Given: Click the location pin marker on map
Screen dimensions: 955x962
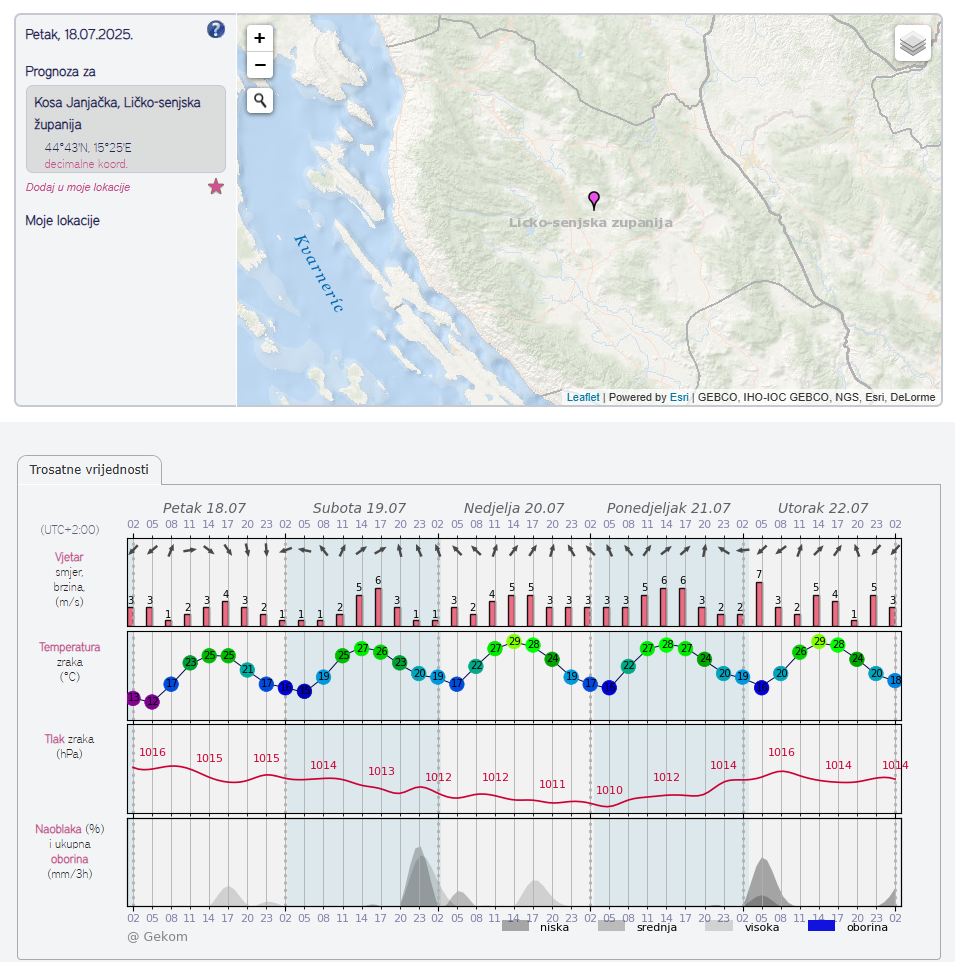Looking at the screenshot, I should (x=594, y=199).
